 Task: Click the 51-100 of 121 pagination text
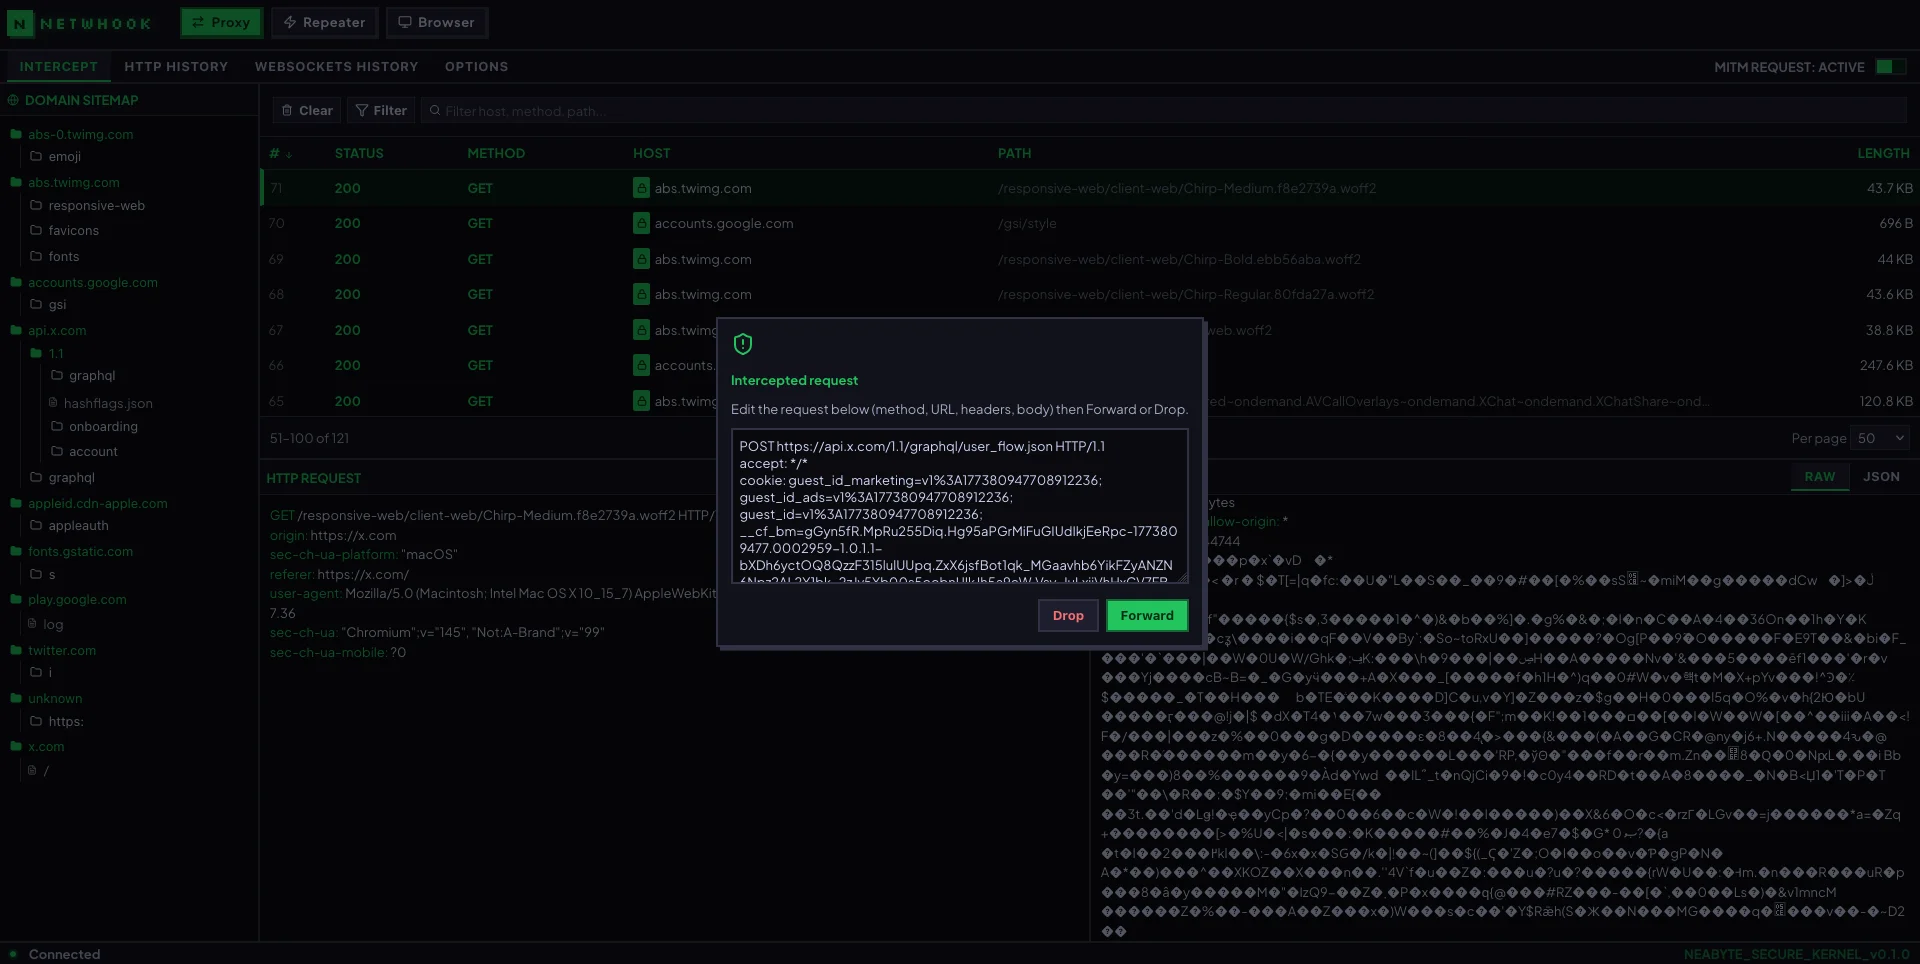[309, 438]
